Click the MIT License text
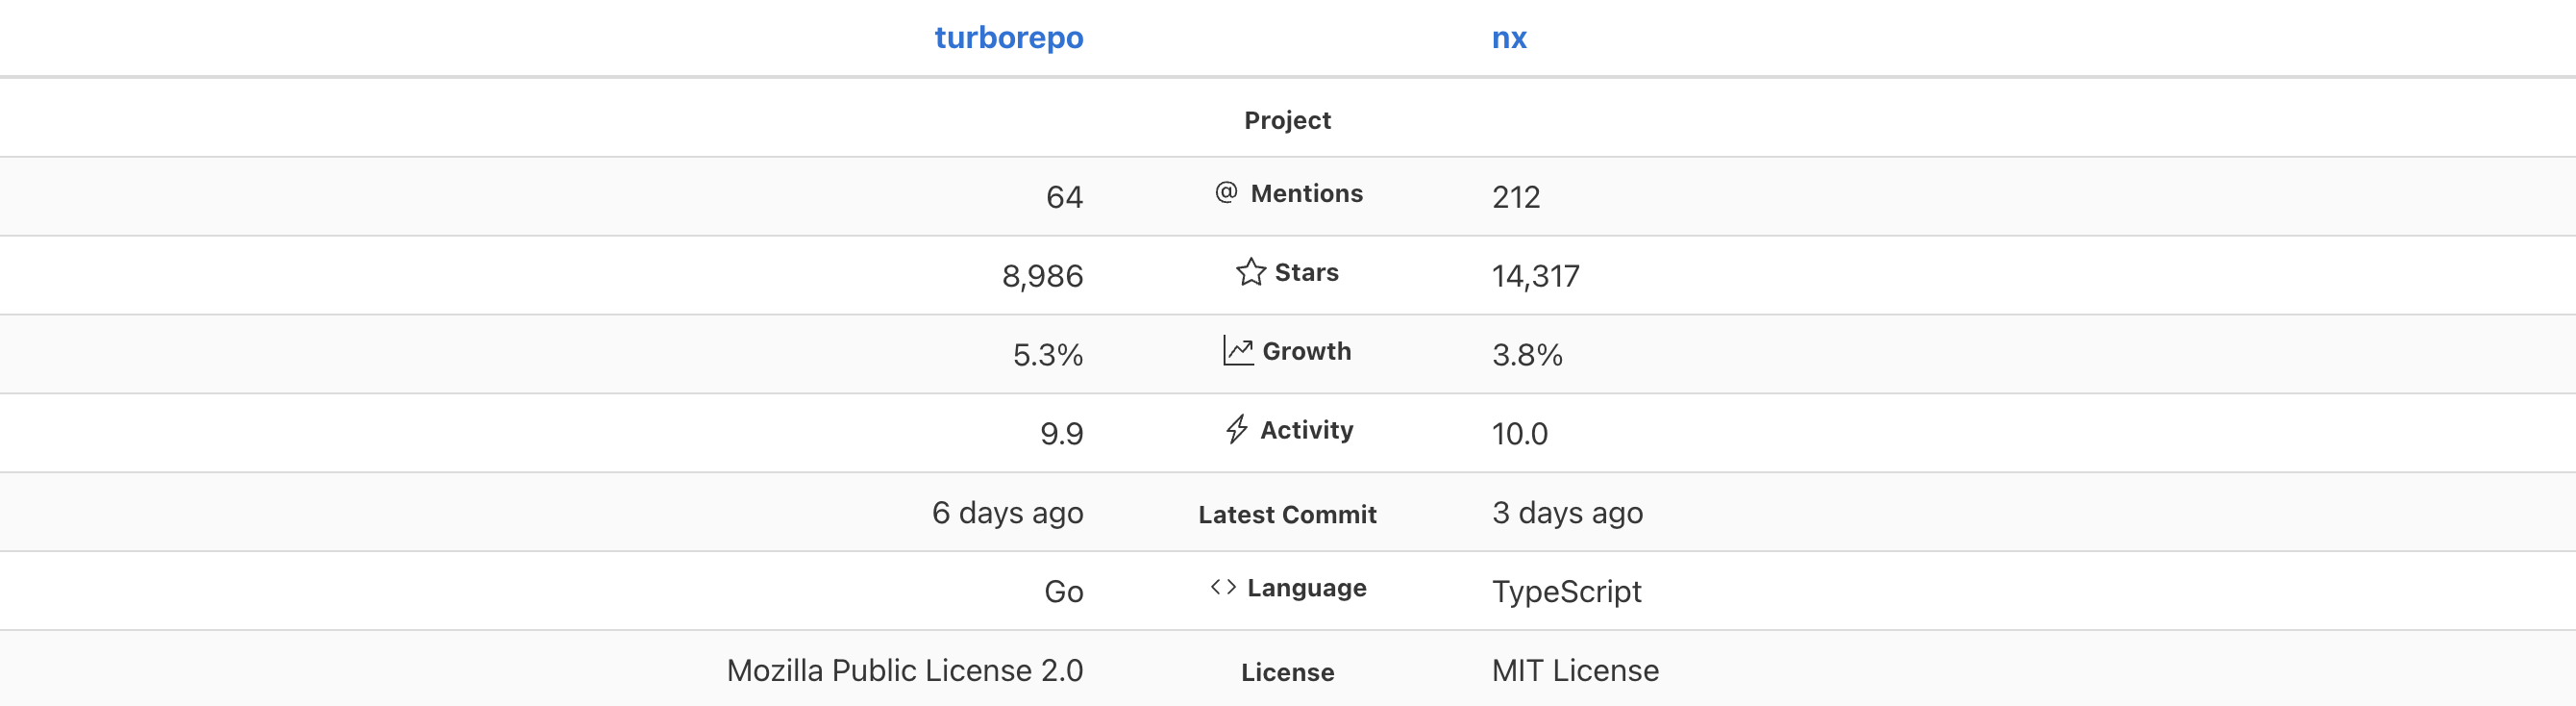This screenshot has height=706, width=2576. coord(1575,670)
